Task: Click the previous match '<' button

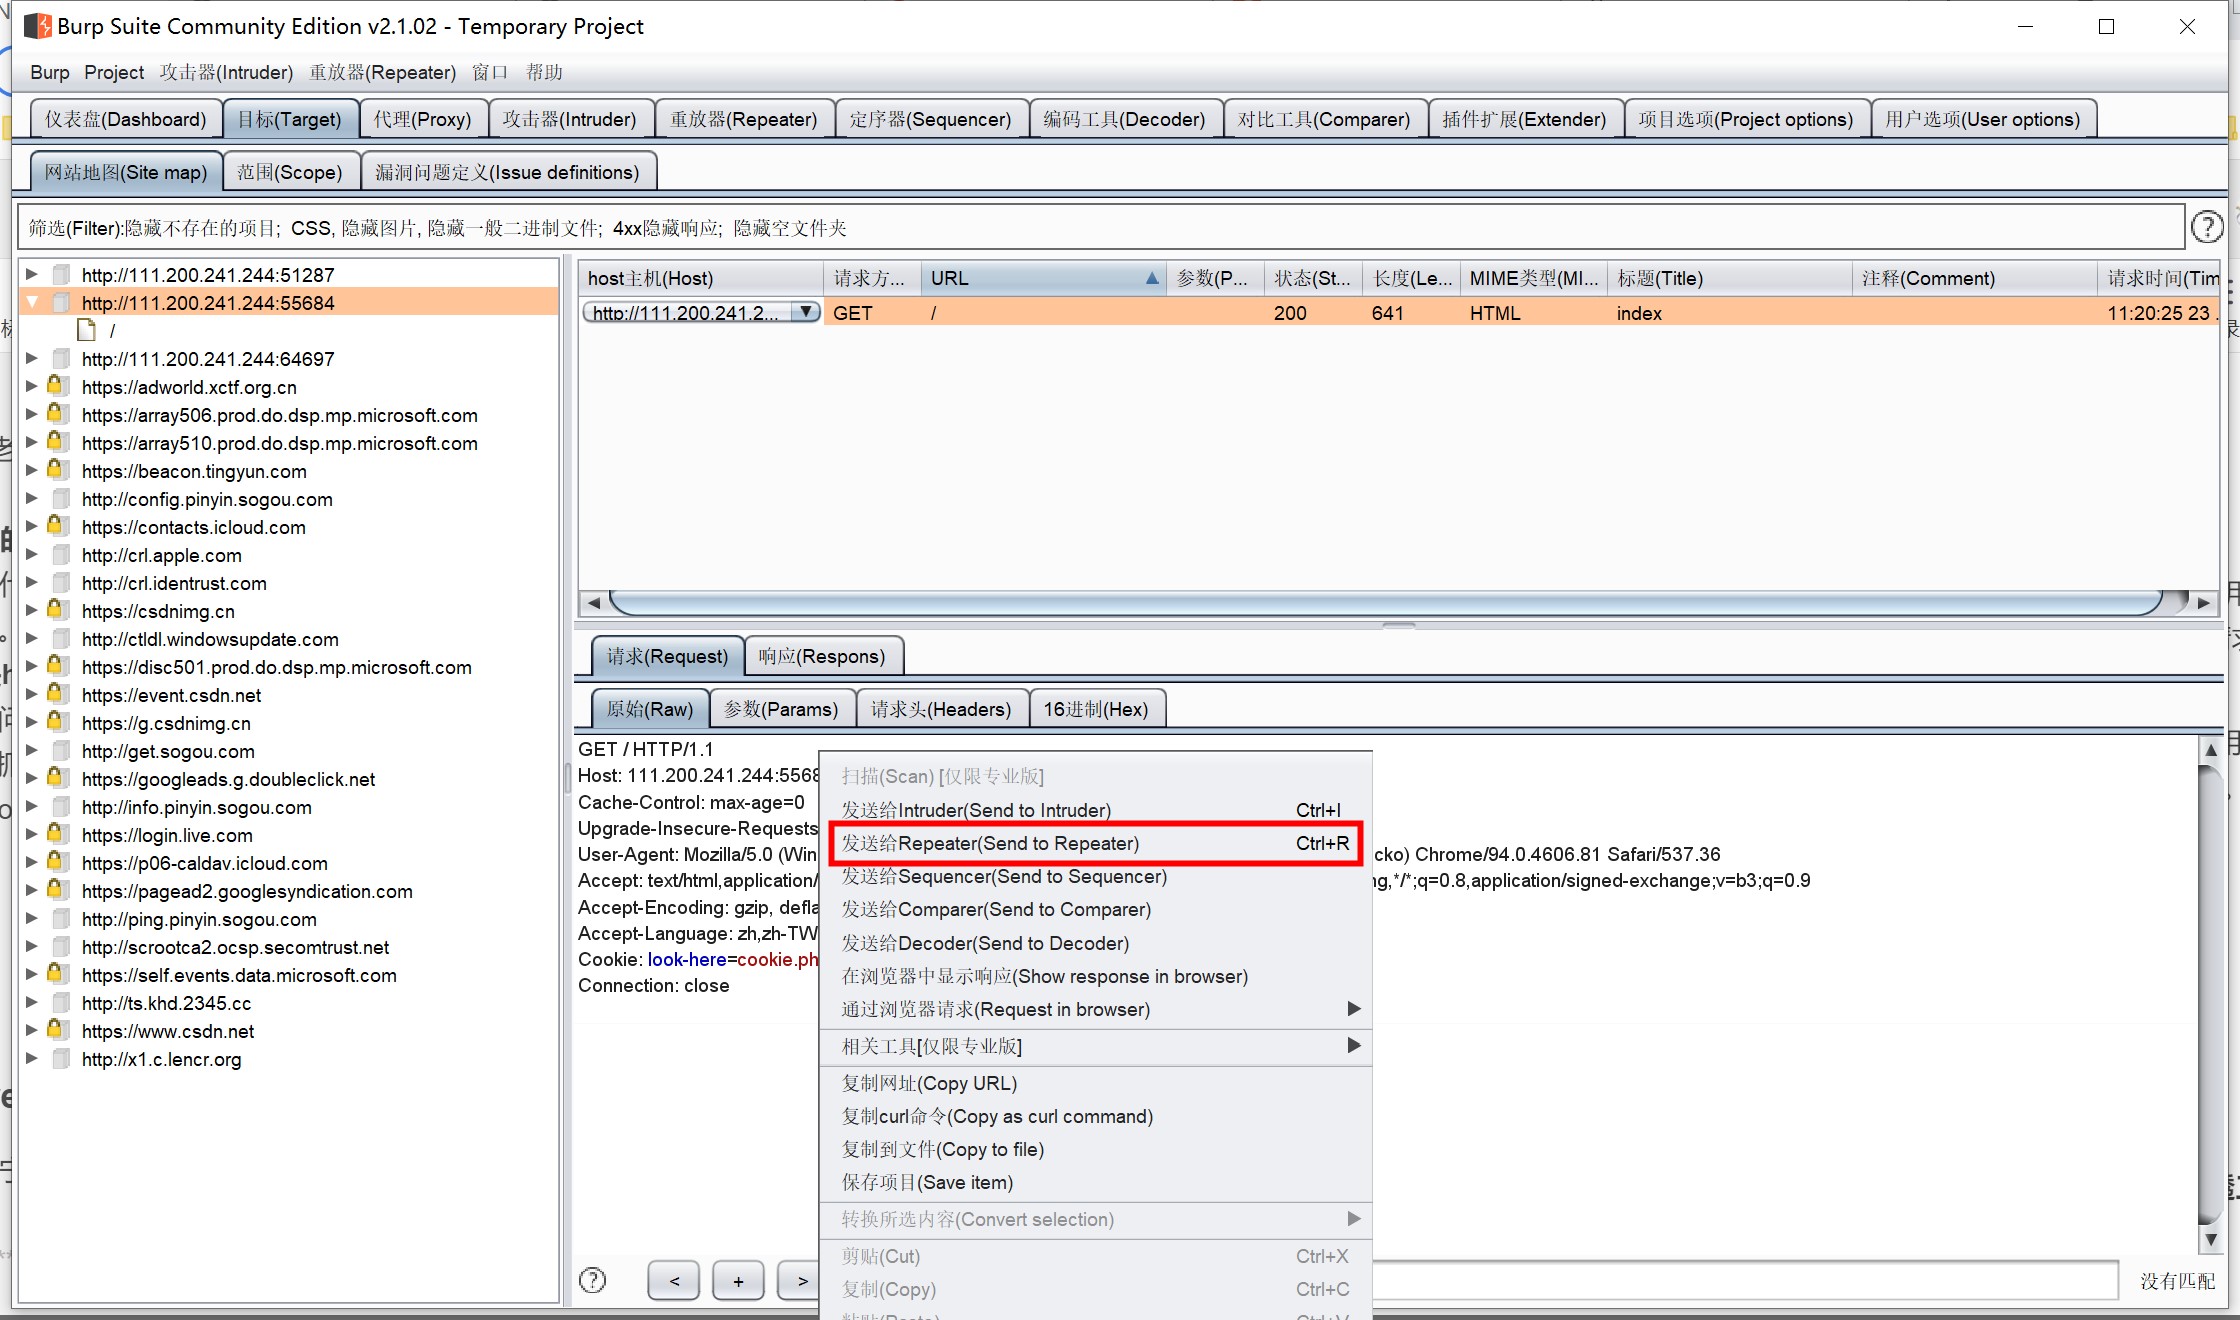Action: click(x=674, y=1280)
